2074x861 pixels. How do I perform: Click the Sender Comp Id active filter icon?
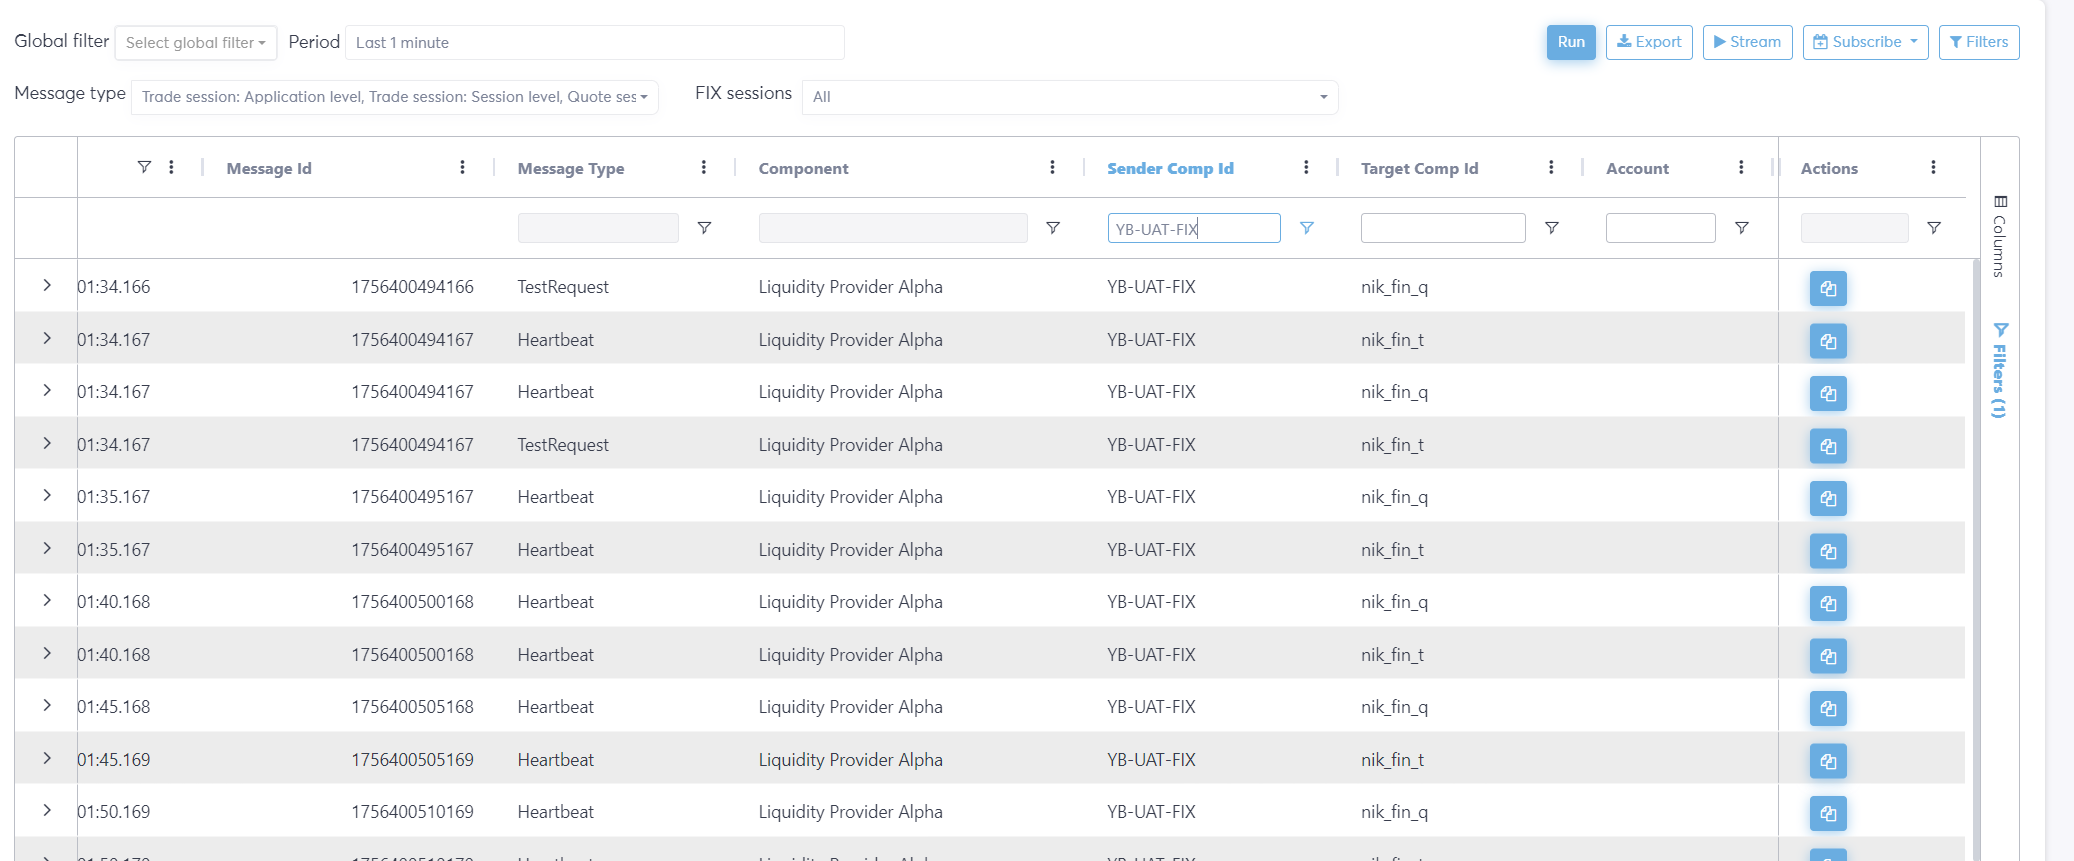[1306, 228]
